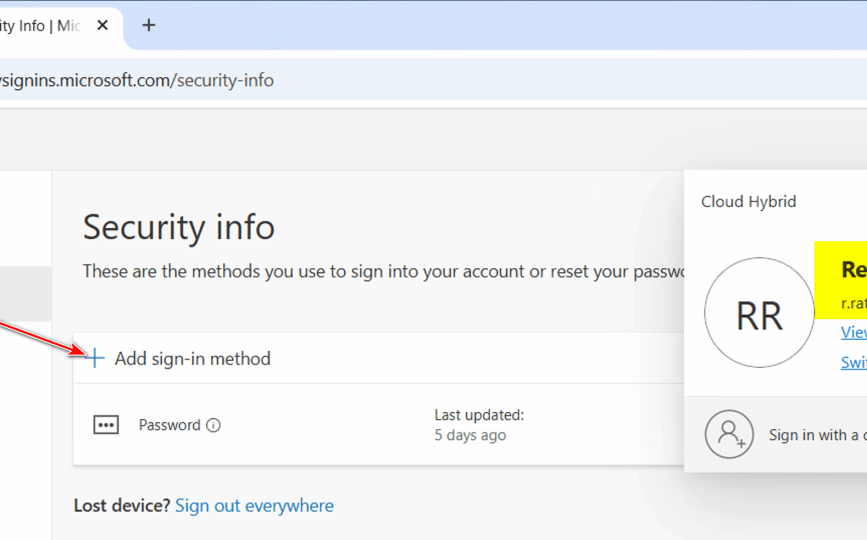Click the Cloud Hybrid organization name
The width and height of the screenshot is (867, 540).
point(748,202)
